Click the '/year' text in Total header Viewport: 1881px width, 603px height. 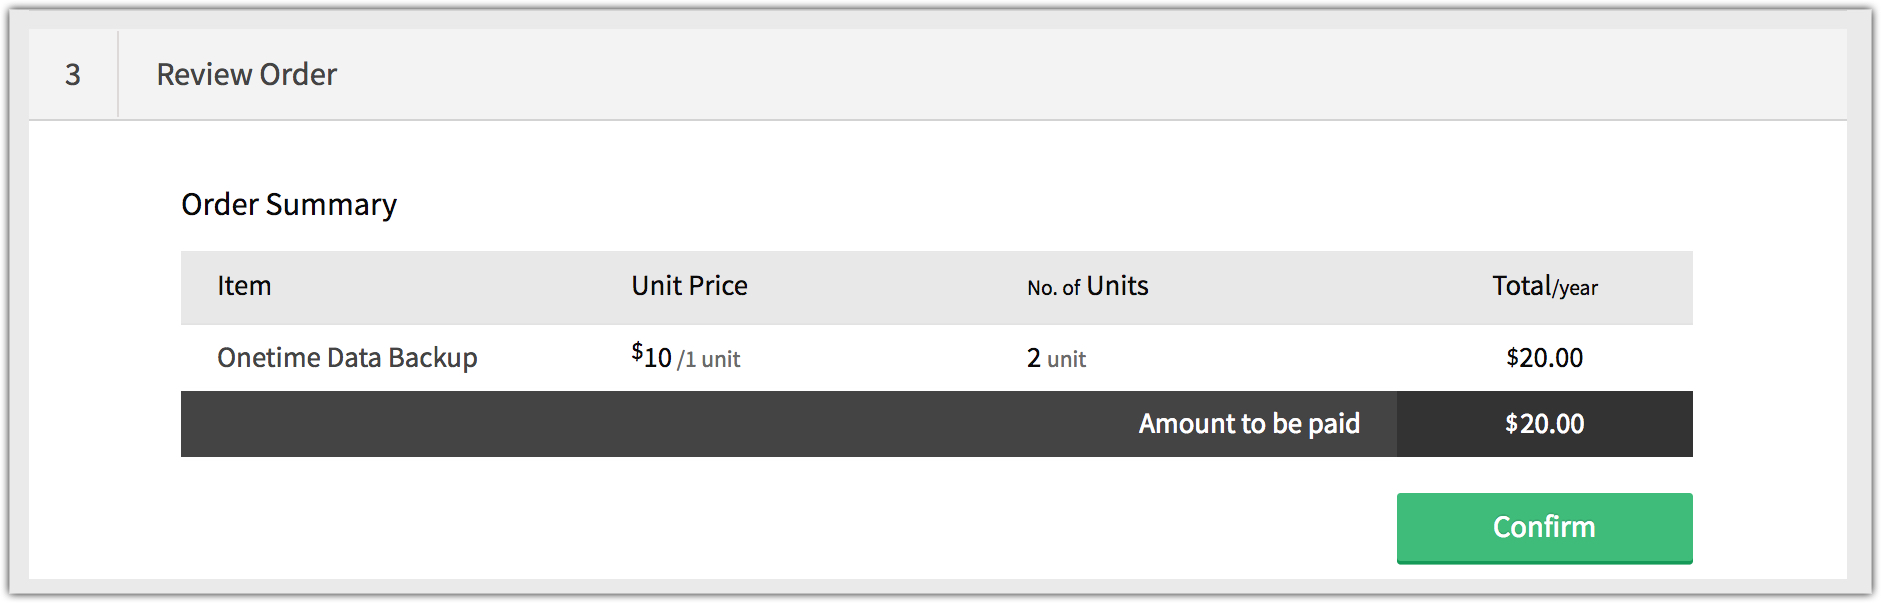(1575, 289)
